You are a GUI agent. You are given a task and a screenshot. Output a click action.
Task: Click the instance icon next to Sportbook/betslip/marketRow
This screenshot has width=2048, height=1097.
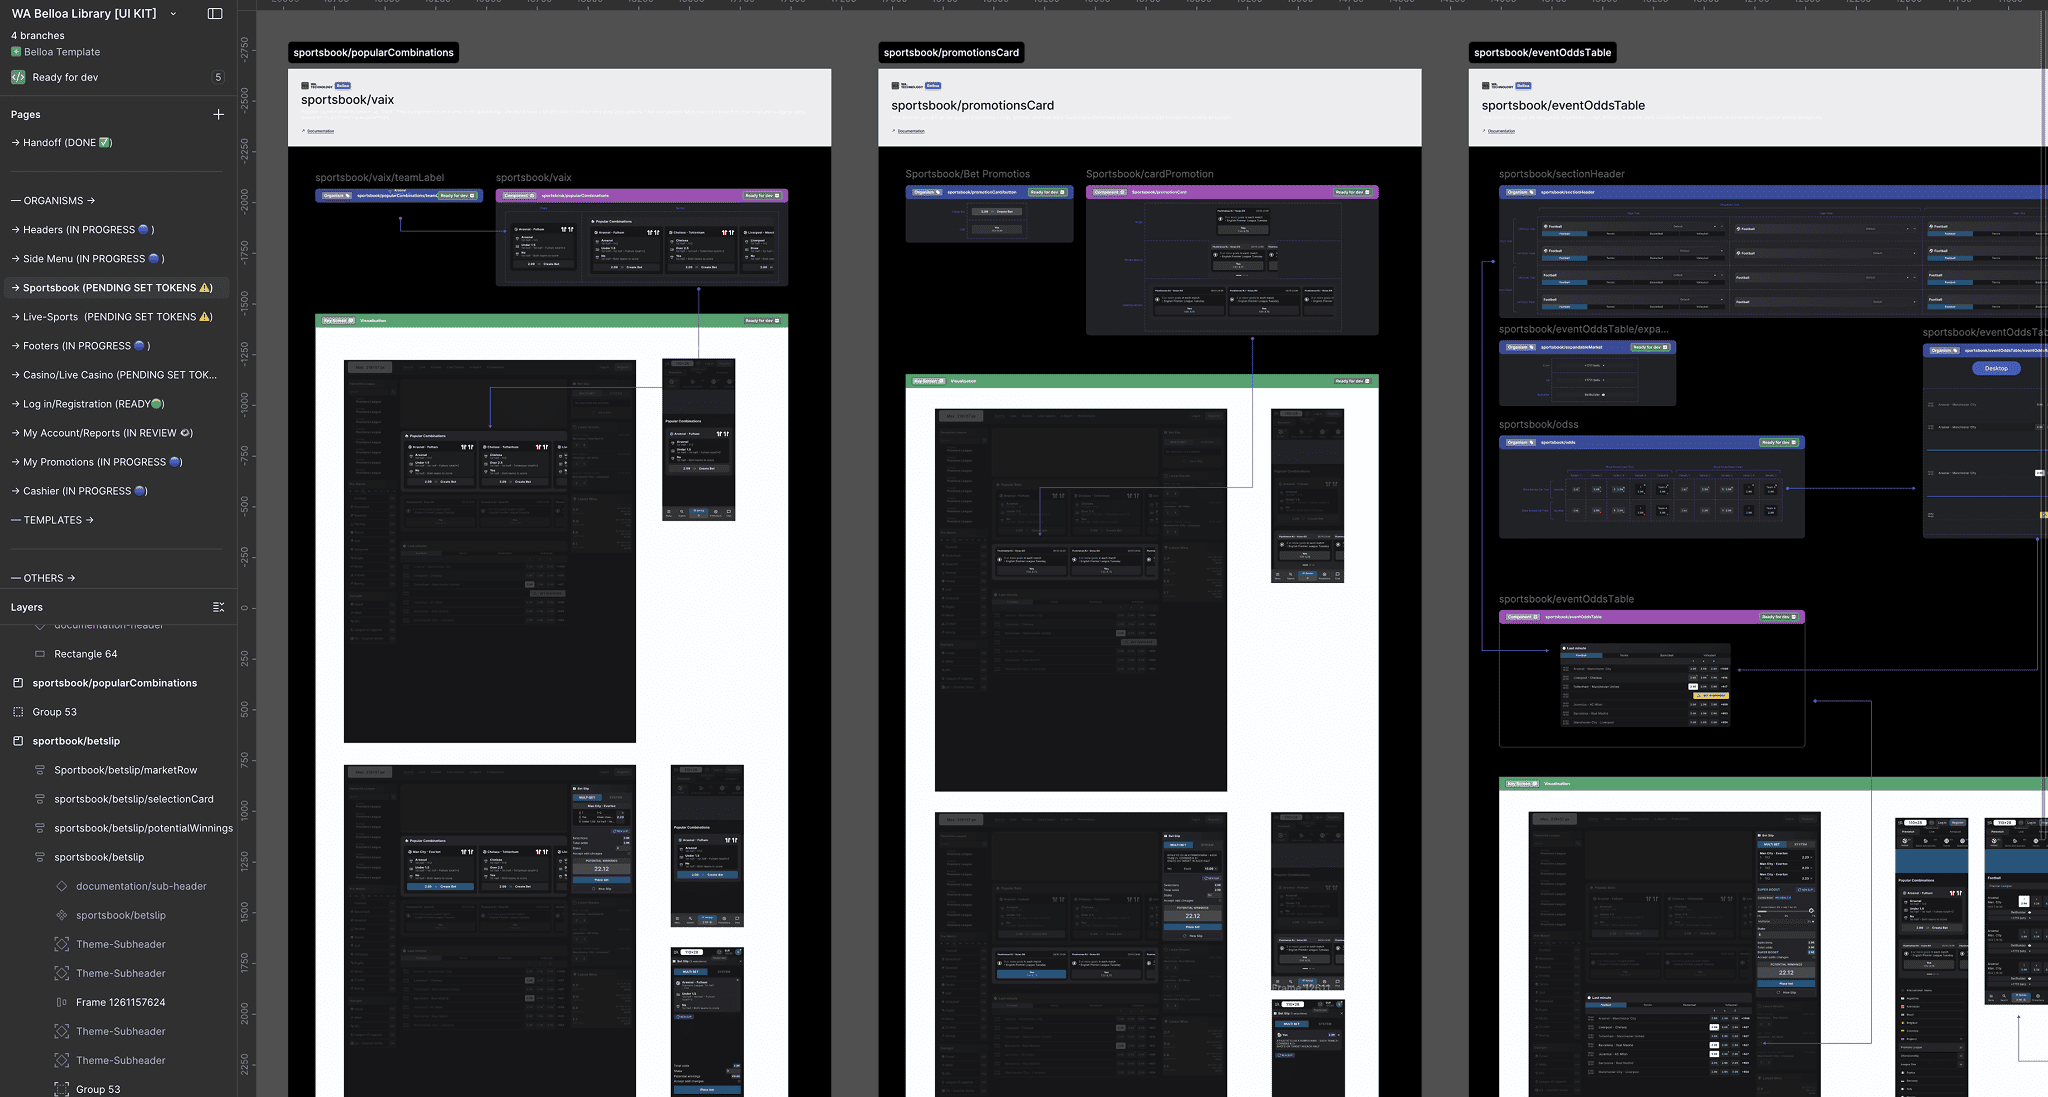click(38, 770)
